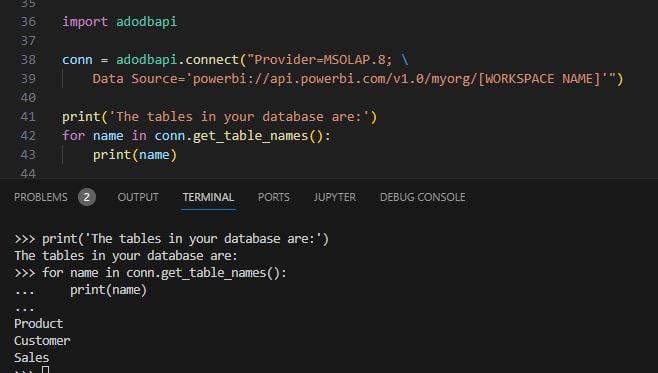
Task: Click line number 42 in the gutter
Action: tap(28, 136)
